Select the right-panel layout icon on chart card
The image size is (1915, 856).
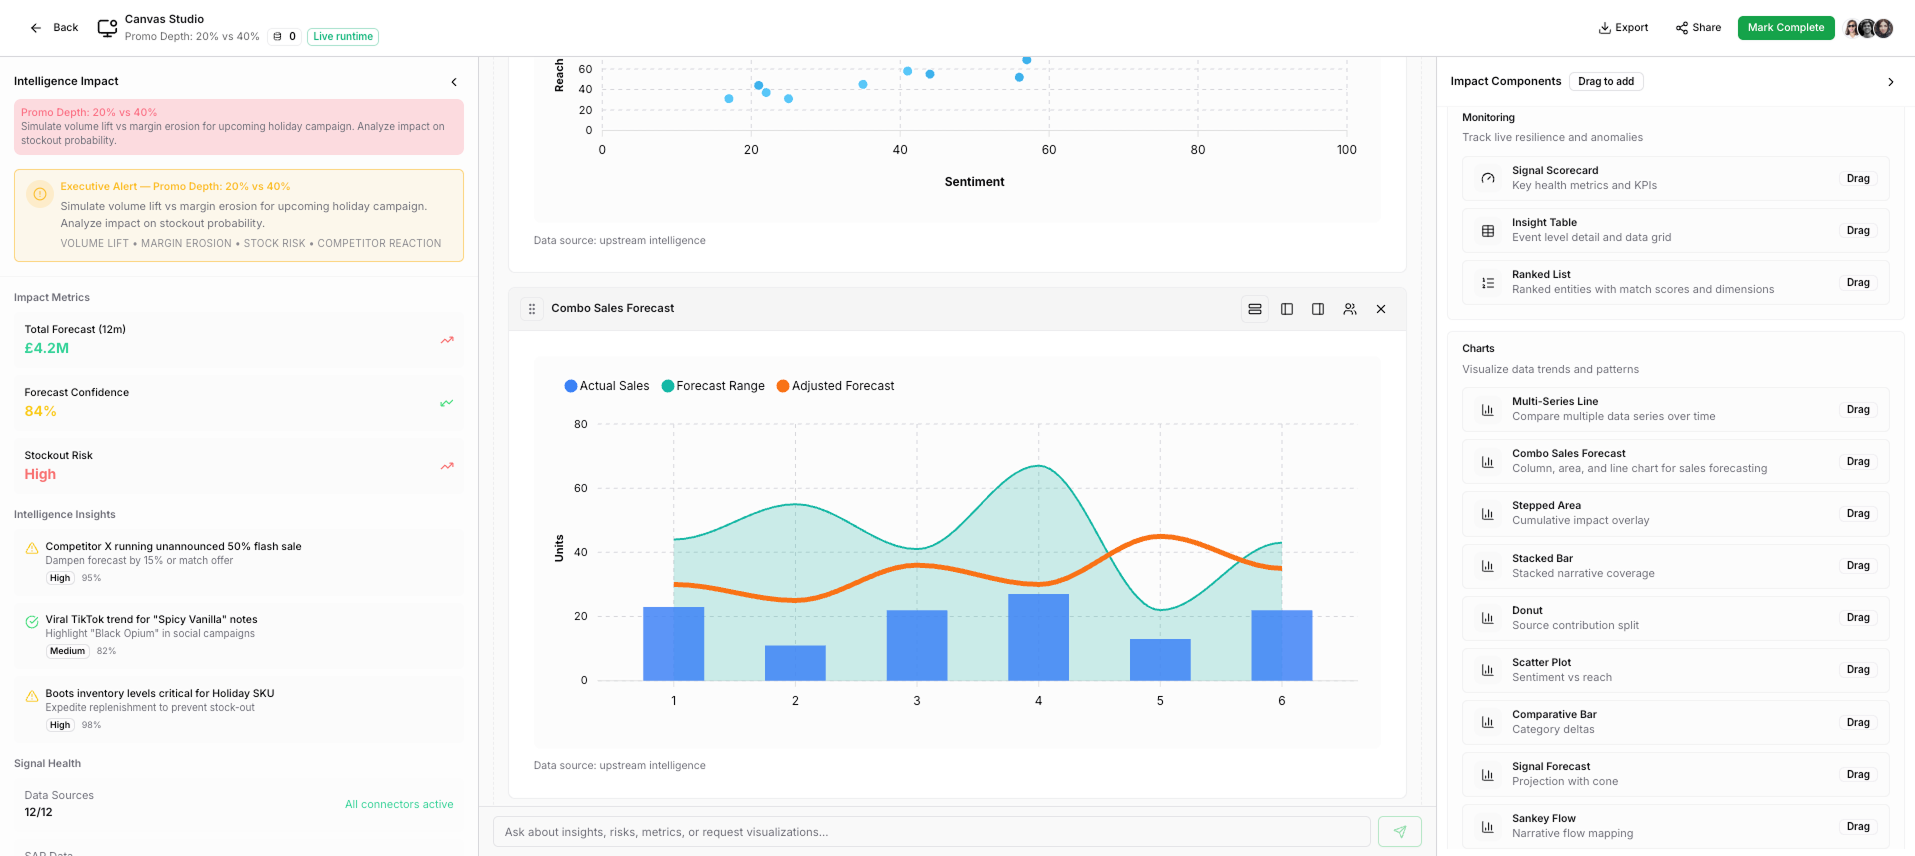pyautogui.click(x=1318, y=309)
